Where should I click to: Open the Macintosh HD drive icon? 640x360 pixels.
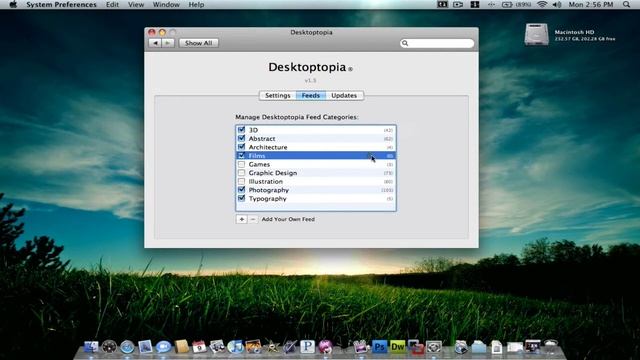pyautogui.click(x=536, y=35)
